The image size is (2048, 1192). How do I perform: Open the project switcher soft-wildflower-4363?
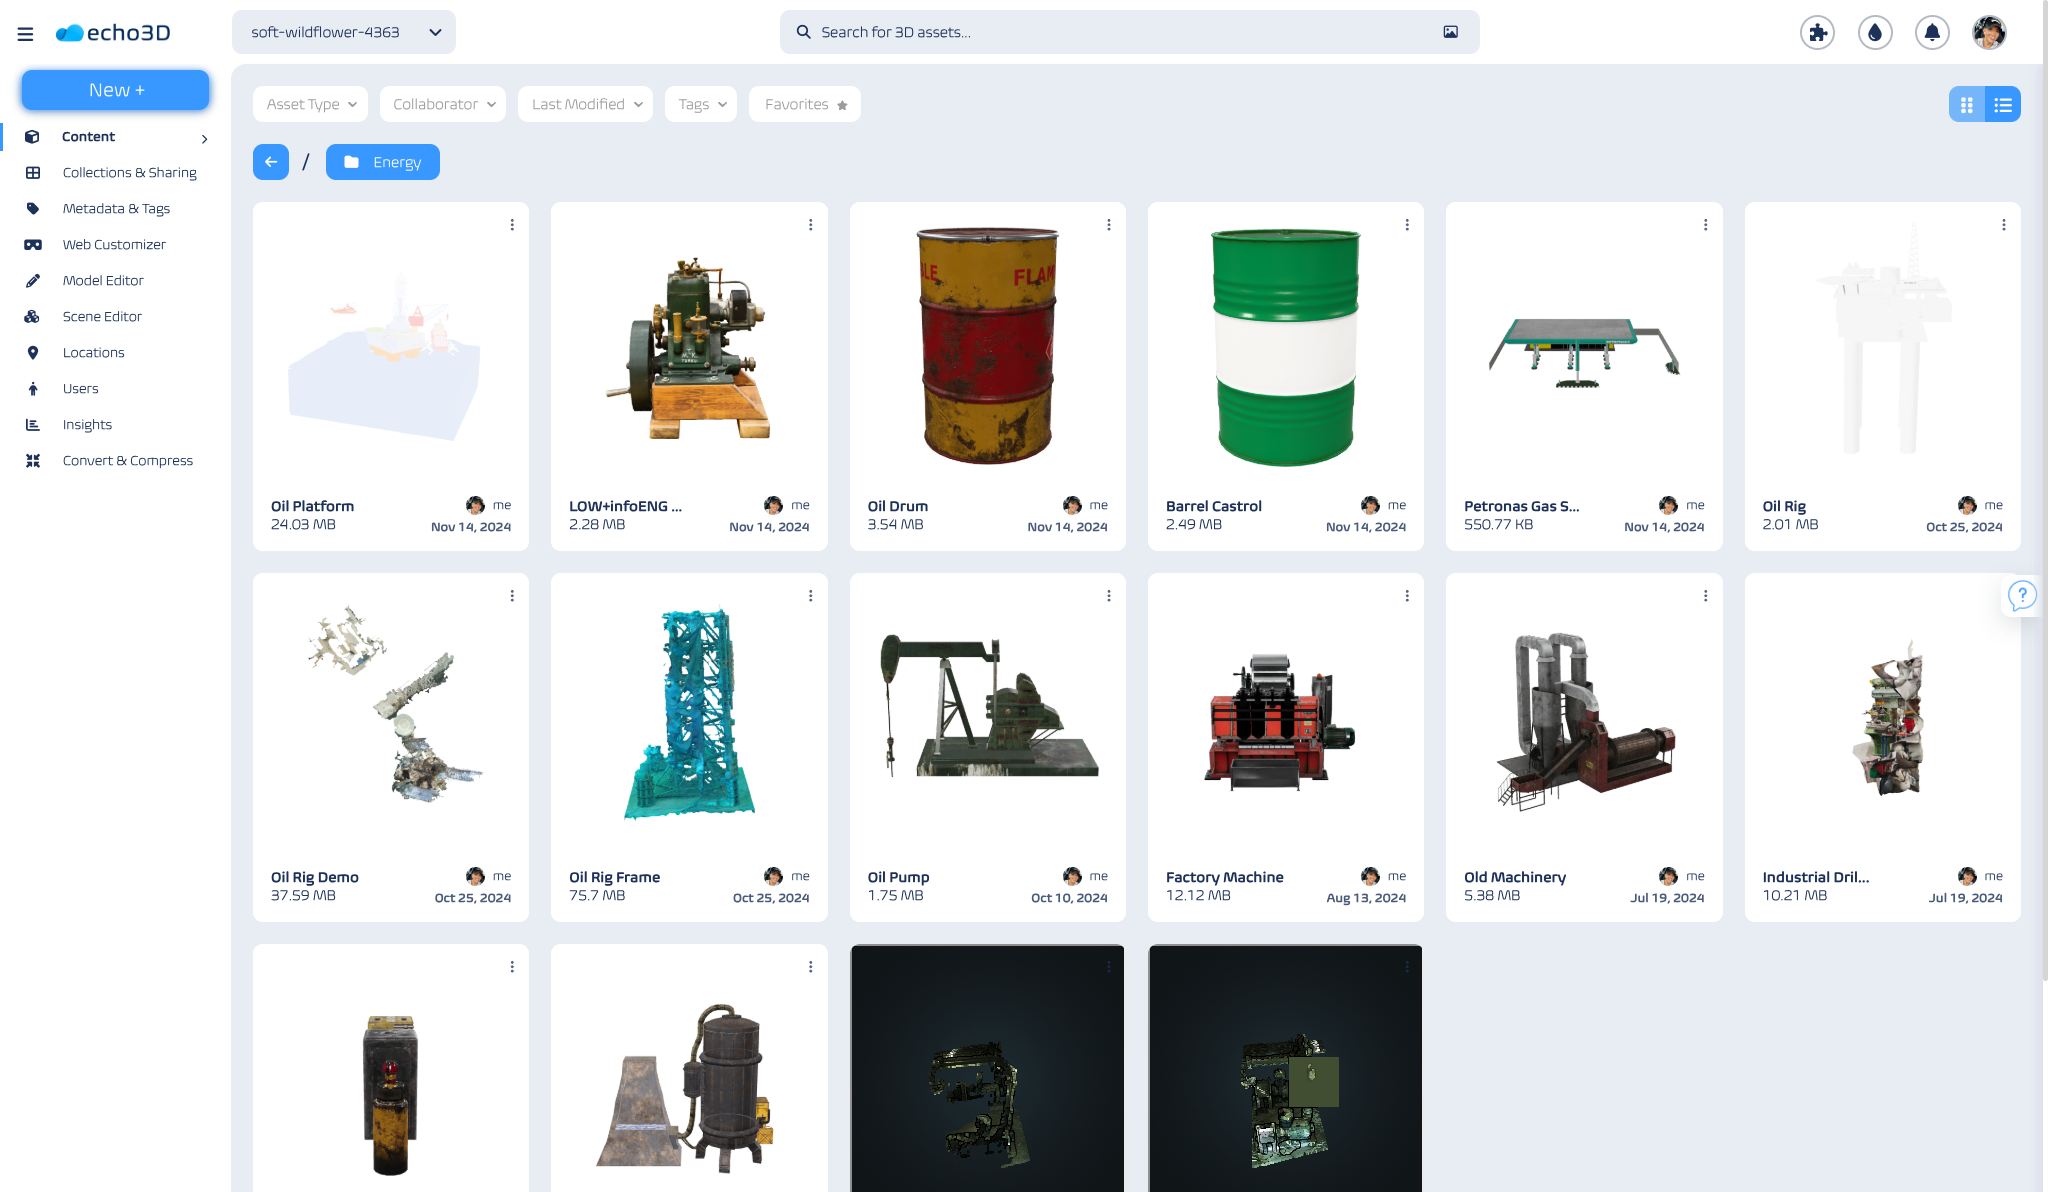pos(343,31)
